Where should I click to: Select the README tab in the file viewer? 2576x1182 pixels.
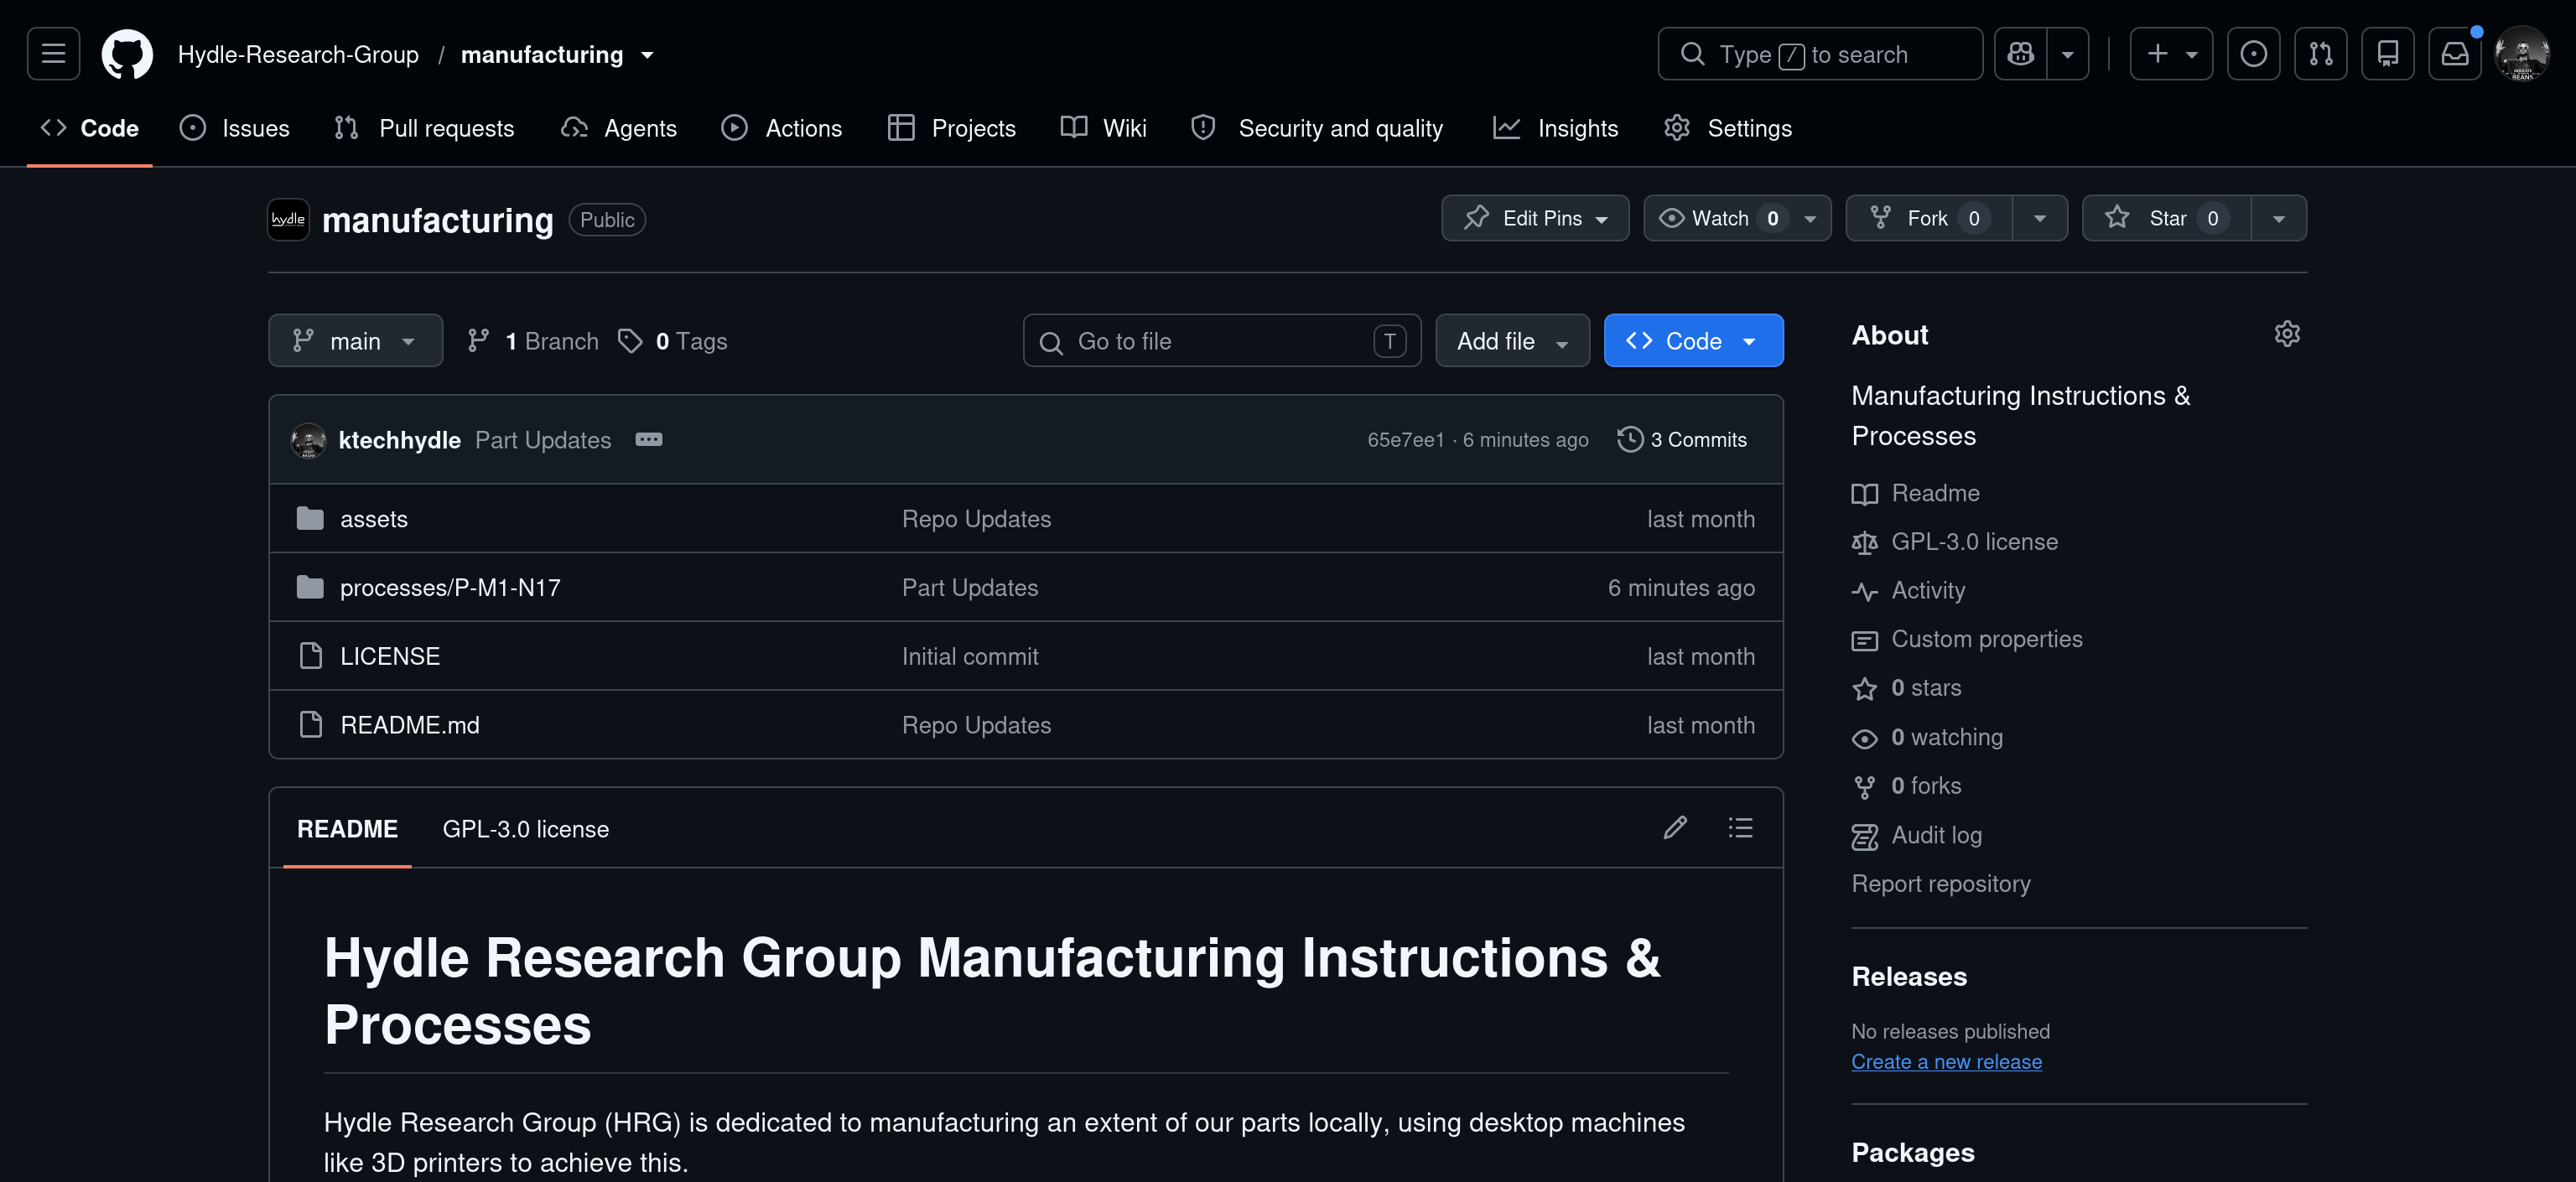pyautogui.click(x=347, y=828)
